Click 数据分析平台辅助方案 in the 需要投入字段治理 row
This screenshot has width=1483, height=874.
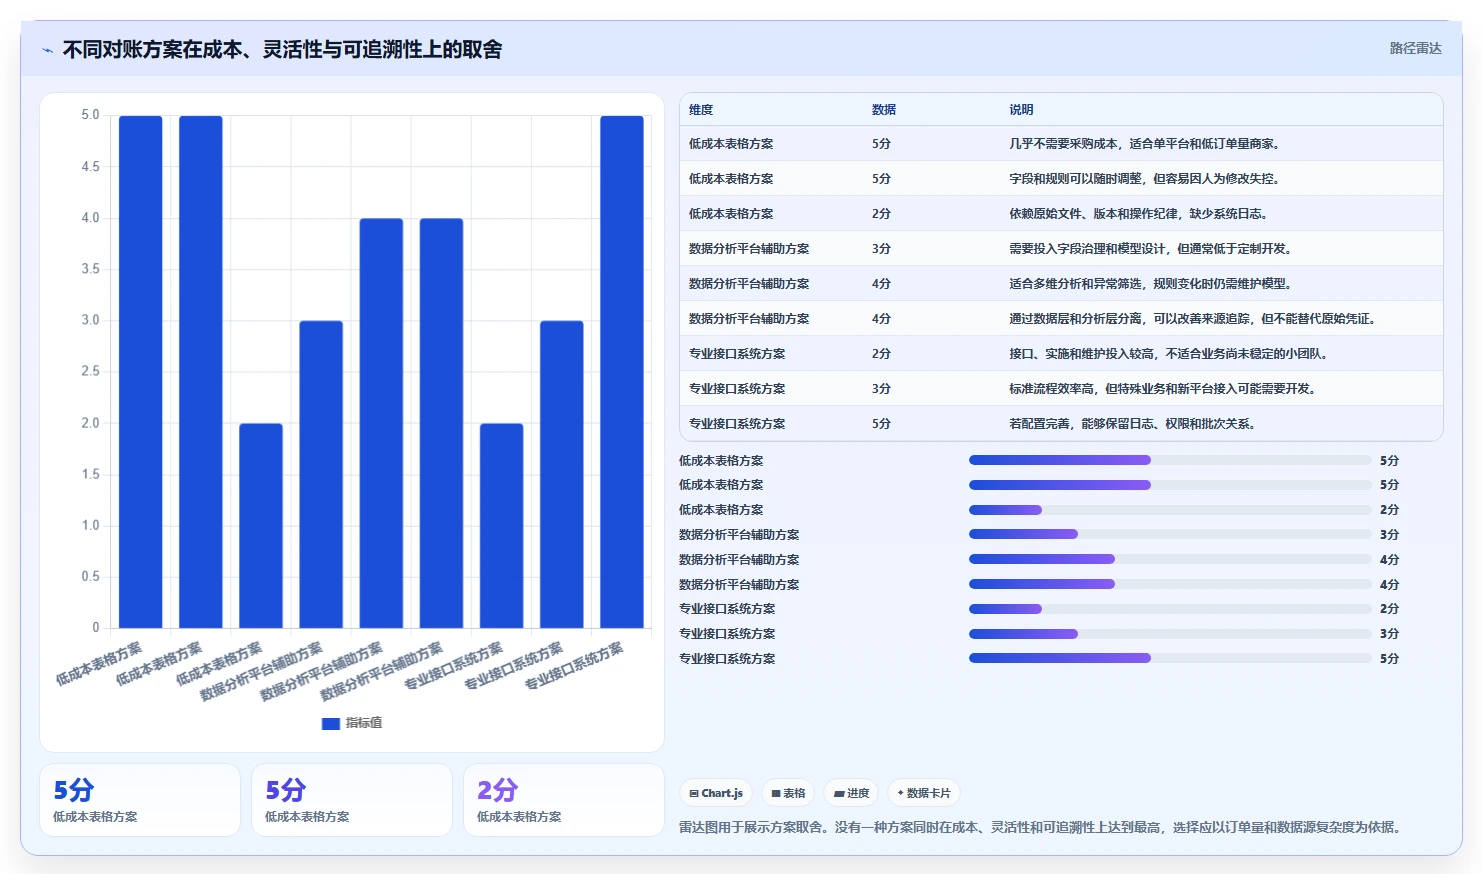pos(749,249)
